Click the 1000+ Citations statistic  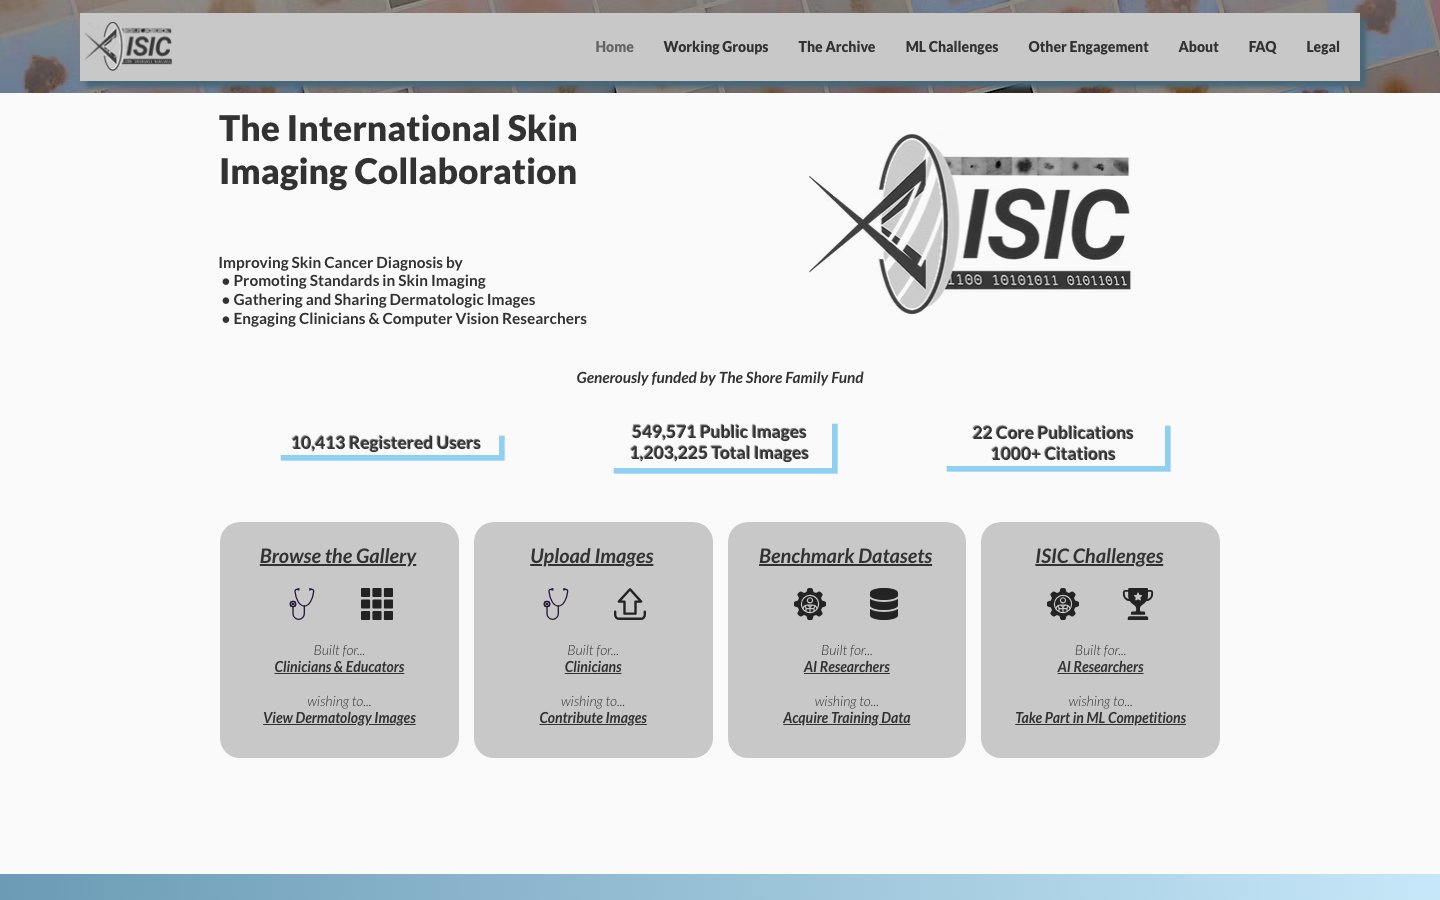1053,454
